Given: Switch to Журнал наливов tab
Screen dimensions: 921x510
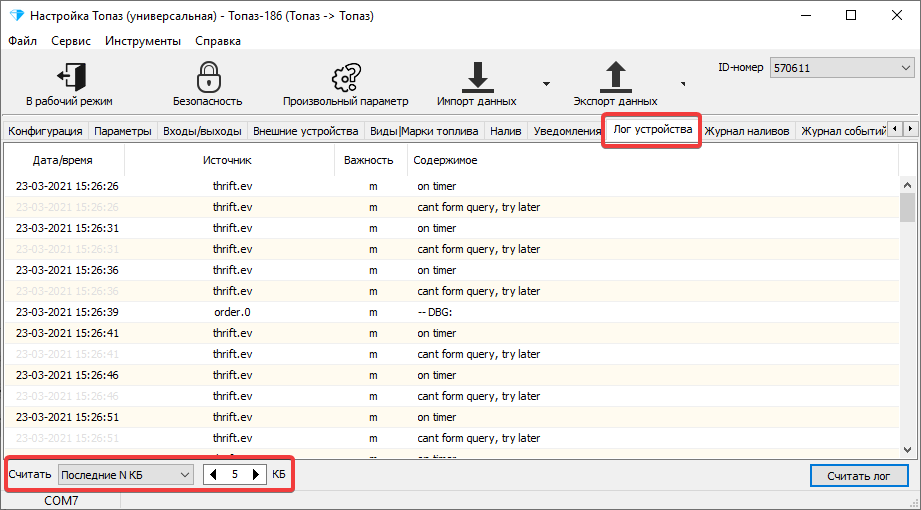Looking at the screenshot, I should click(x=747, y=131).
